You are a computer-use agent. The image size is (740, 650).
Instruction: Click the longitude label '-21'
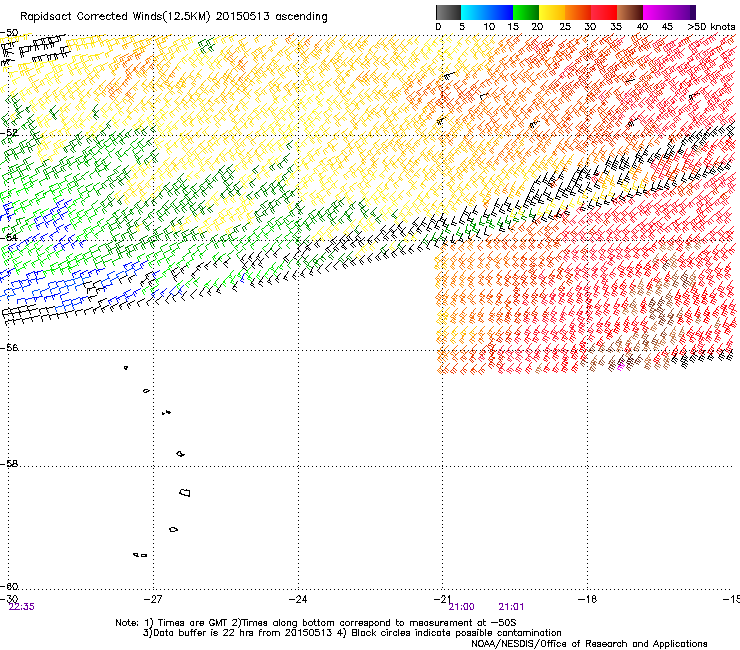coord(442,599)
